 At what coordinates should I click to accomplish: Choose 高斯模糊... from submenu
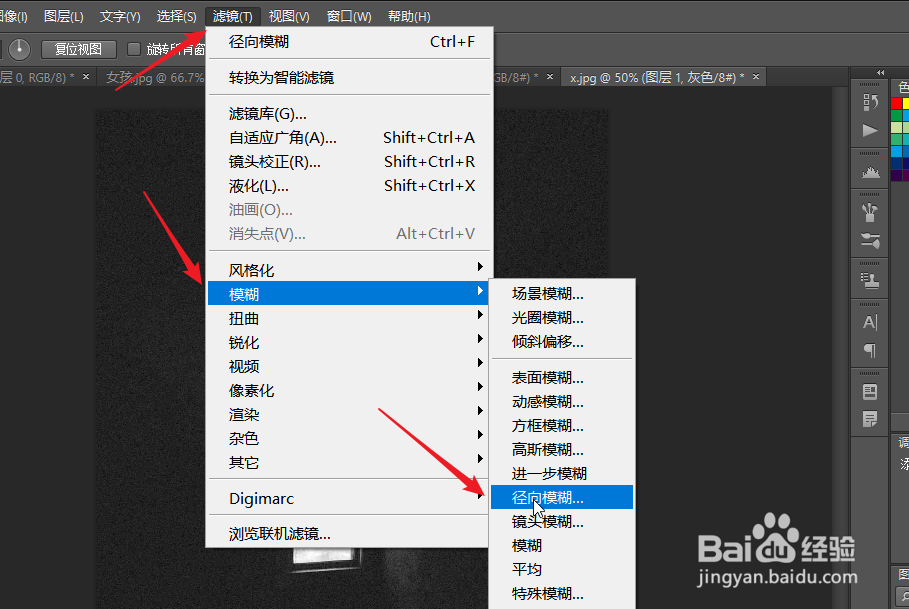pyautogui.click(x=562, y=450)
